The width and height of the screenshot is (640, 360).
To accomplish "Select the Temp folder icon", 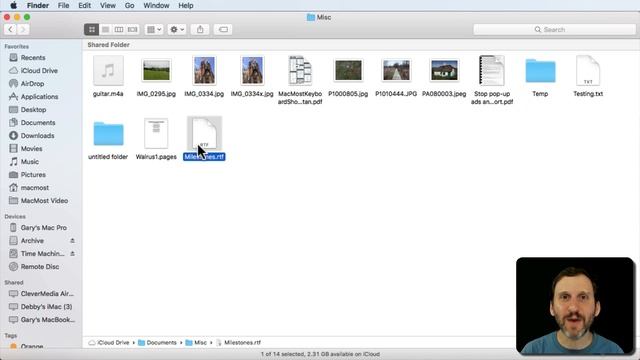I will (540, 71).
